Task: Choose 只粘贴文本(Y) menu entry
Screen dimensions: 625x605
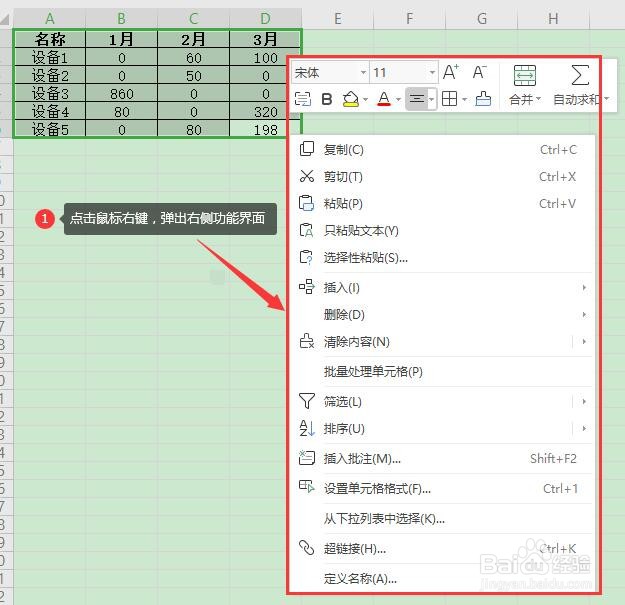Action: pyautogui.click(x=441, y=231)
